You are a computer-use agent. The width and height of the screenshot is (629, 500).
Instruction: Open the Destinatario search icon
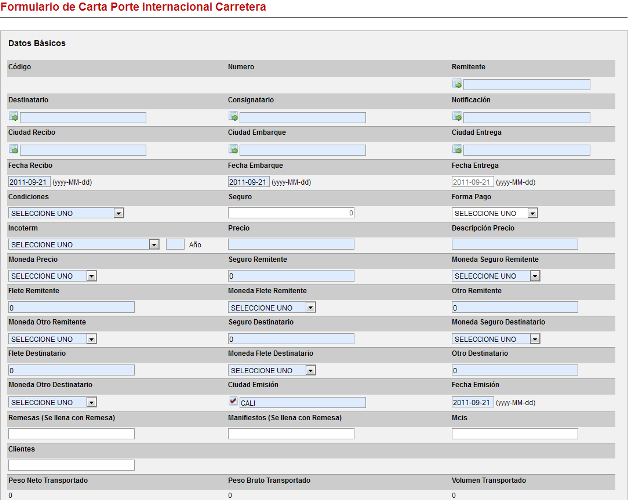tap(14, 118)
